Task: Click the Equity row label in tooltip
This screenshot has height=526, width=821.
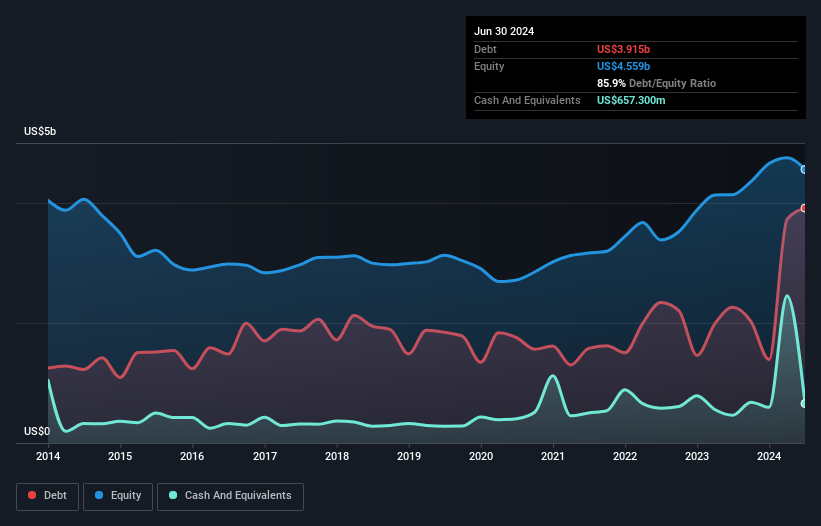Action: click(489, 66)
